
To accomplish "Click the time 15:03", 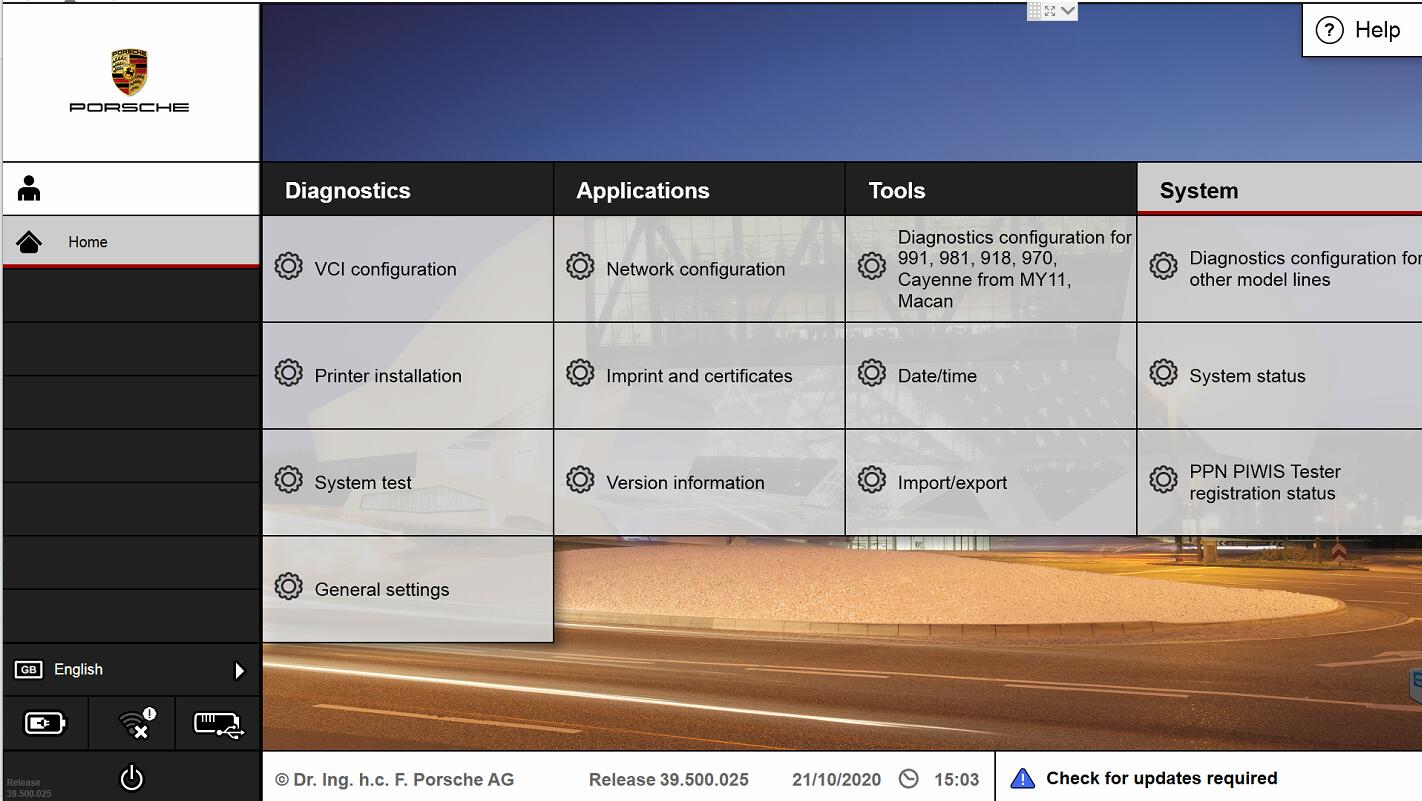I will click(x=956, y=780).
